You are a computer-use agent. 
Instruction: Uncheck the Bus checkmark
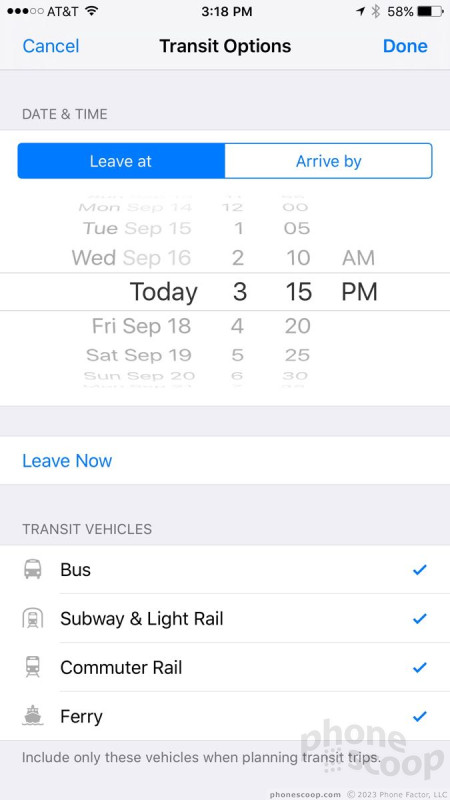pos(419,569)
